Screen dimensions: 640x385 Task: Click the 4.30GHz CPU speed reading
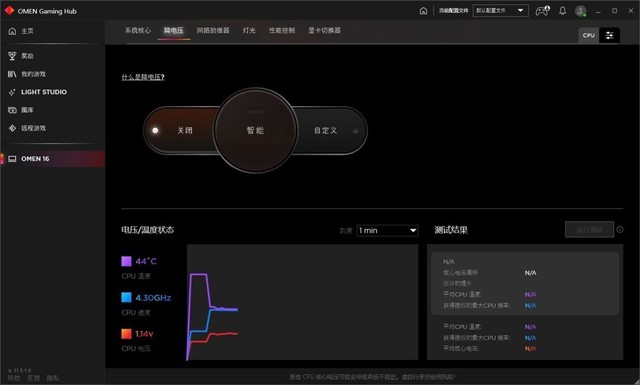coord(153,298)
